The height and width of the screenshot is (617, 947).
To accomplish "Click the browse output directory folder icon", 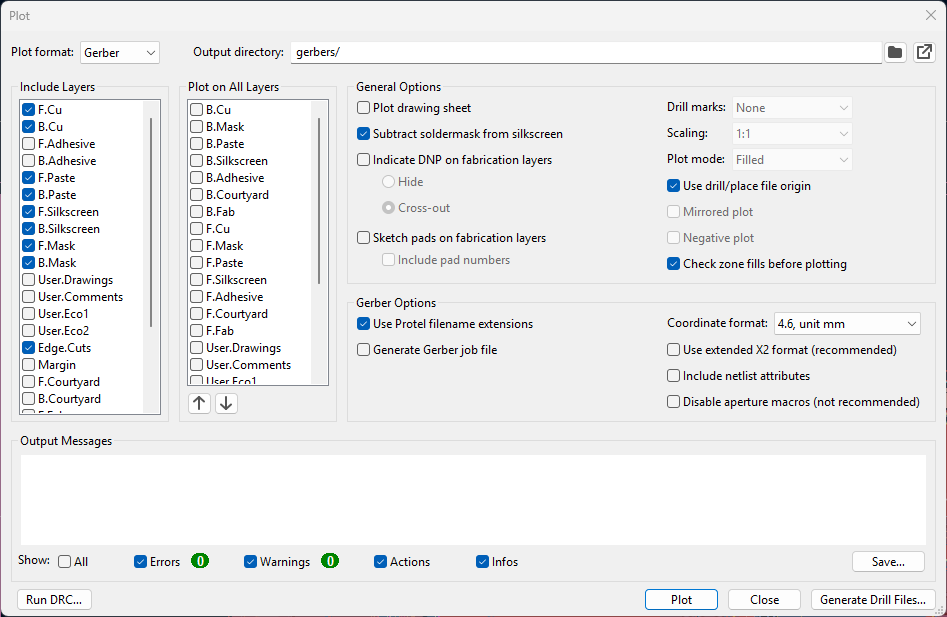I will click(895, 52).
